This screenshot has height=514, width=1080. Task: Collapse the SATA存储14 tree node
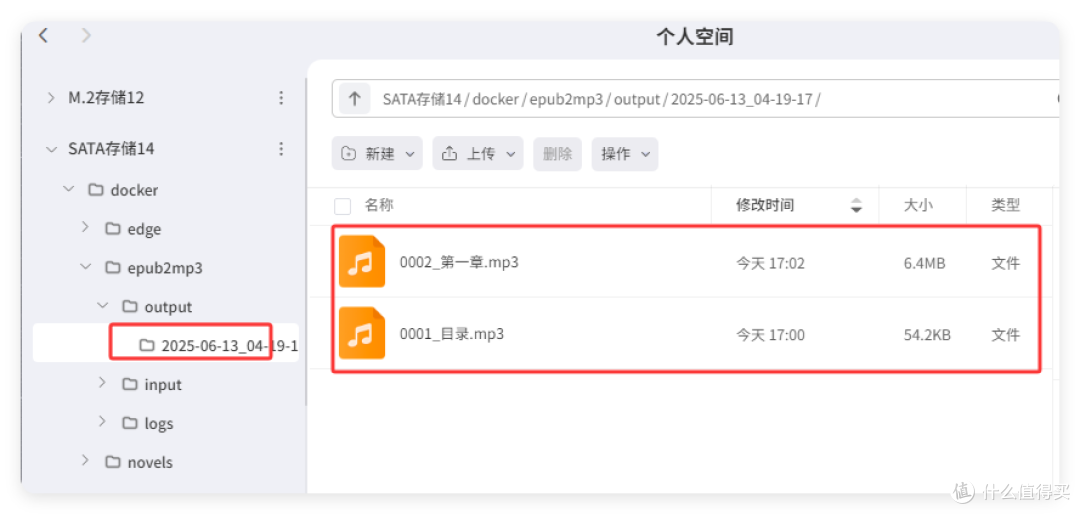[50, 149]
